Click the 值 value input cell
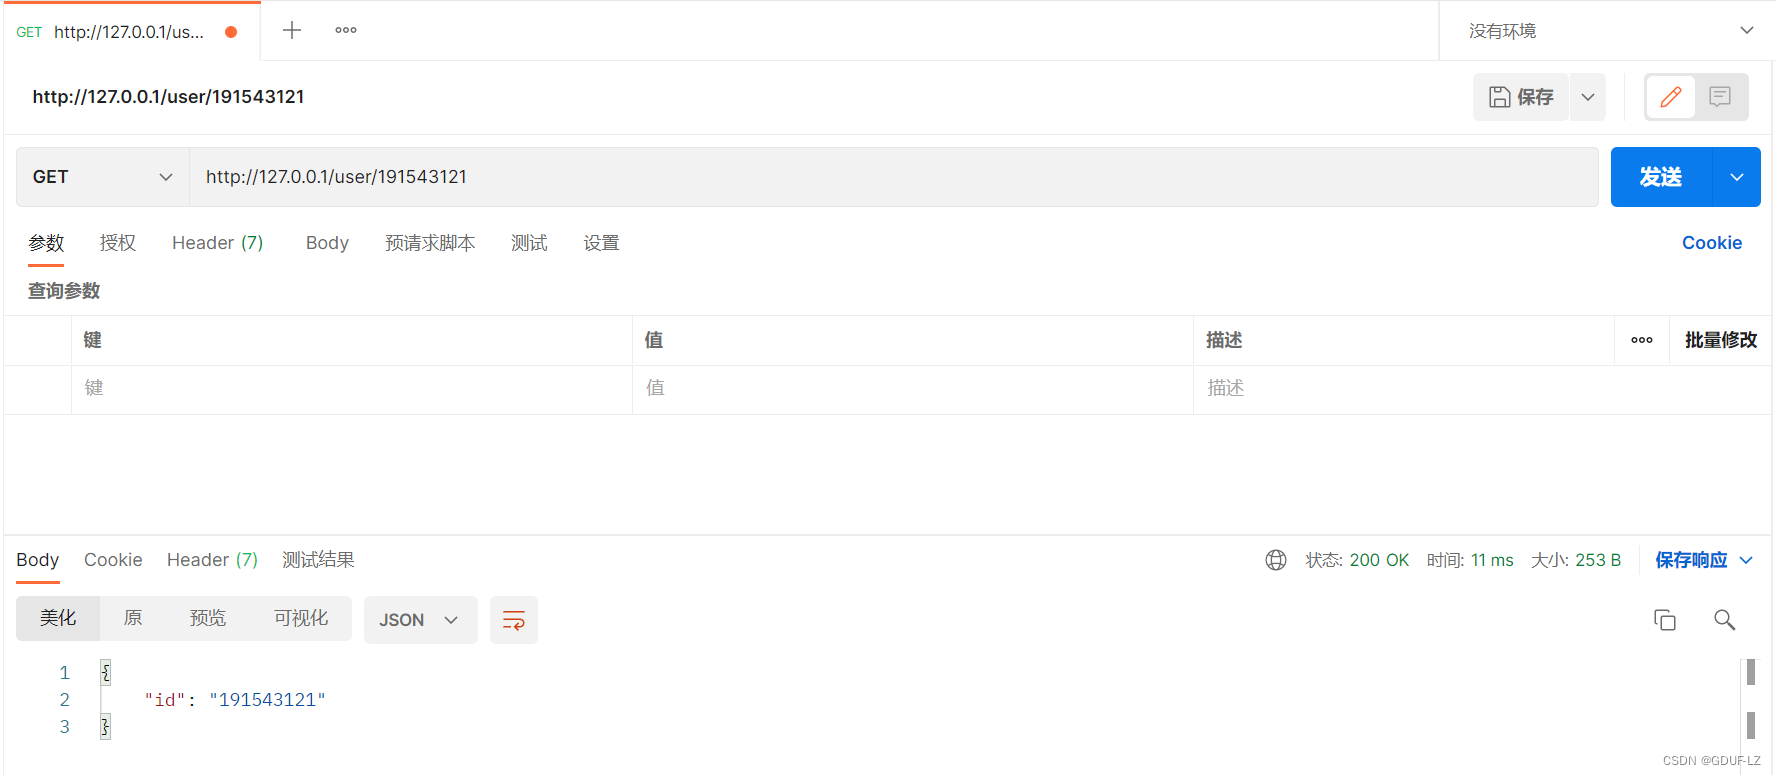 (x=913, y=389)
